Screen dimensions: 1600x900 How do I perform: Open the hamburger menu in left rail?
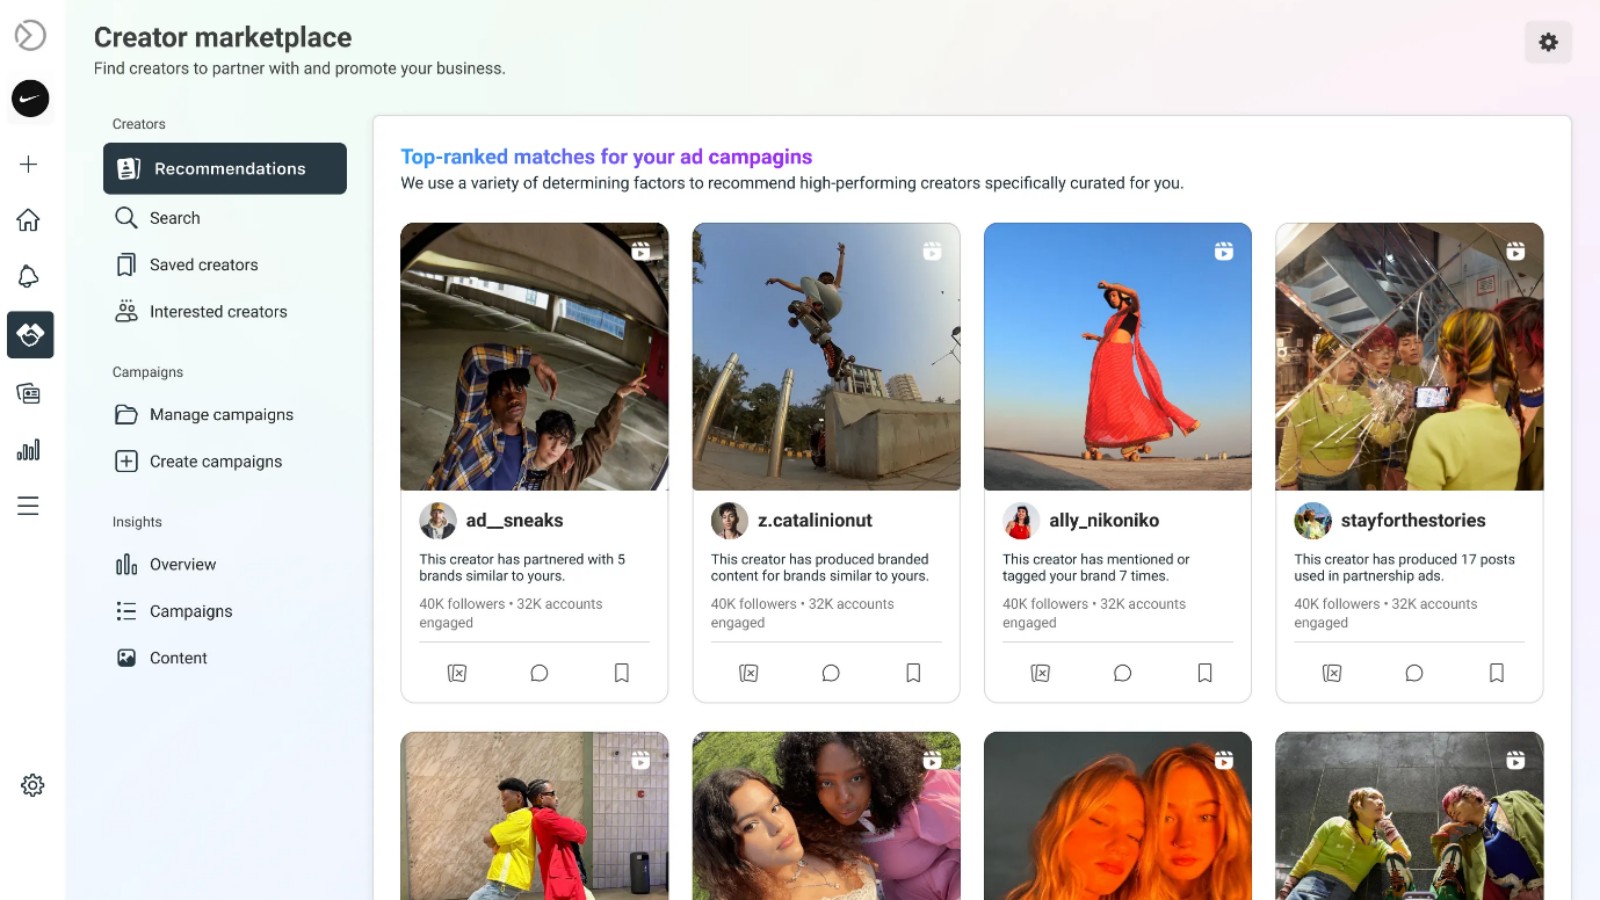[x=29, y=506]
